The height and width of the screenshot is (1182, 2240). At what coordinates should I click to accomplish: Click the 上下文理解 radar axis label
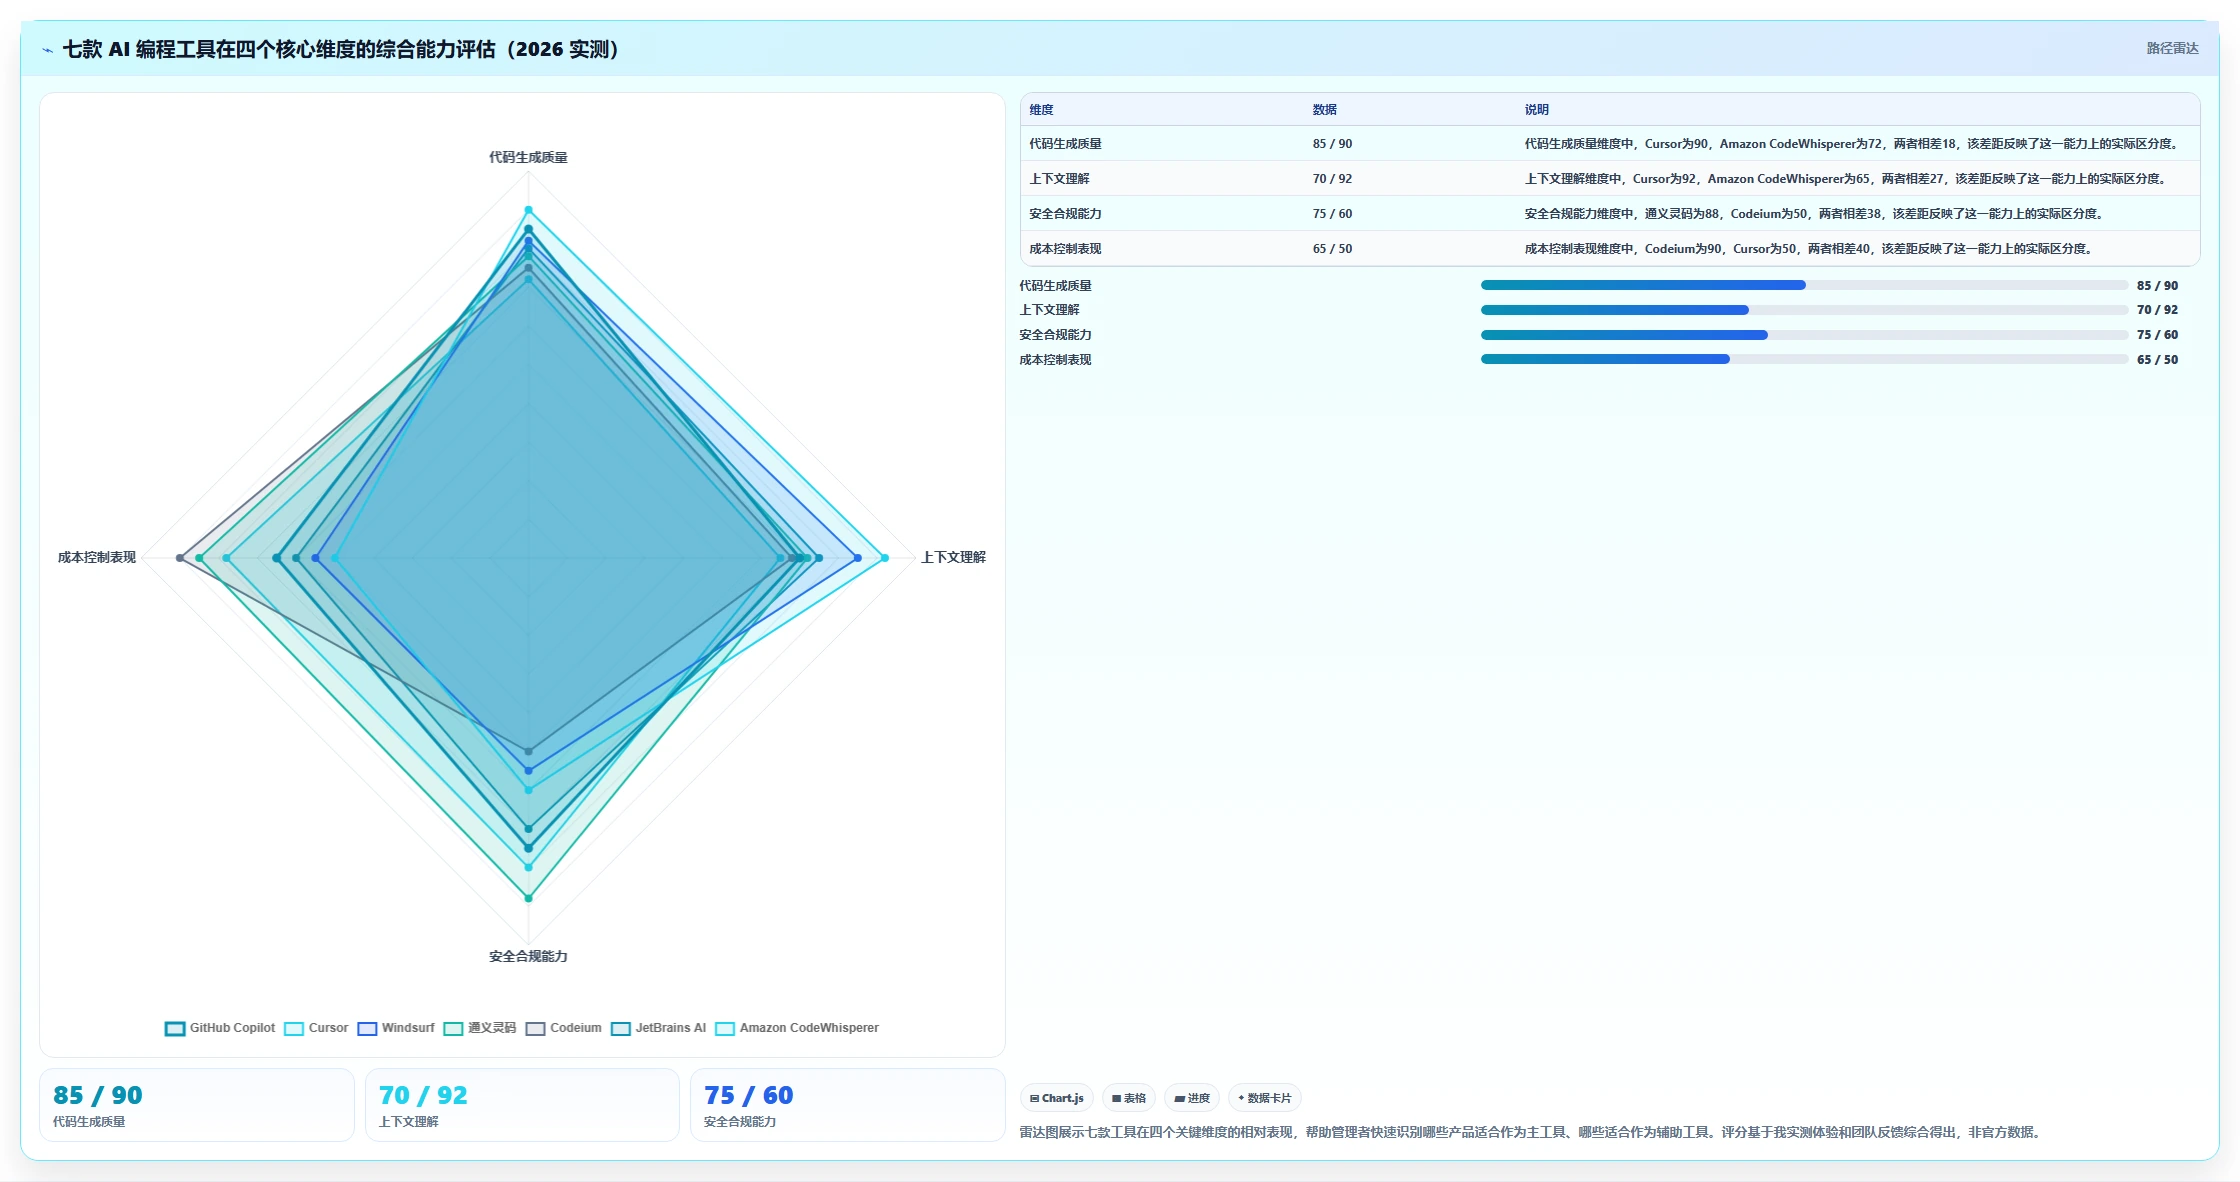(x=953, y=557)
